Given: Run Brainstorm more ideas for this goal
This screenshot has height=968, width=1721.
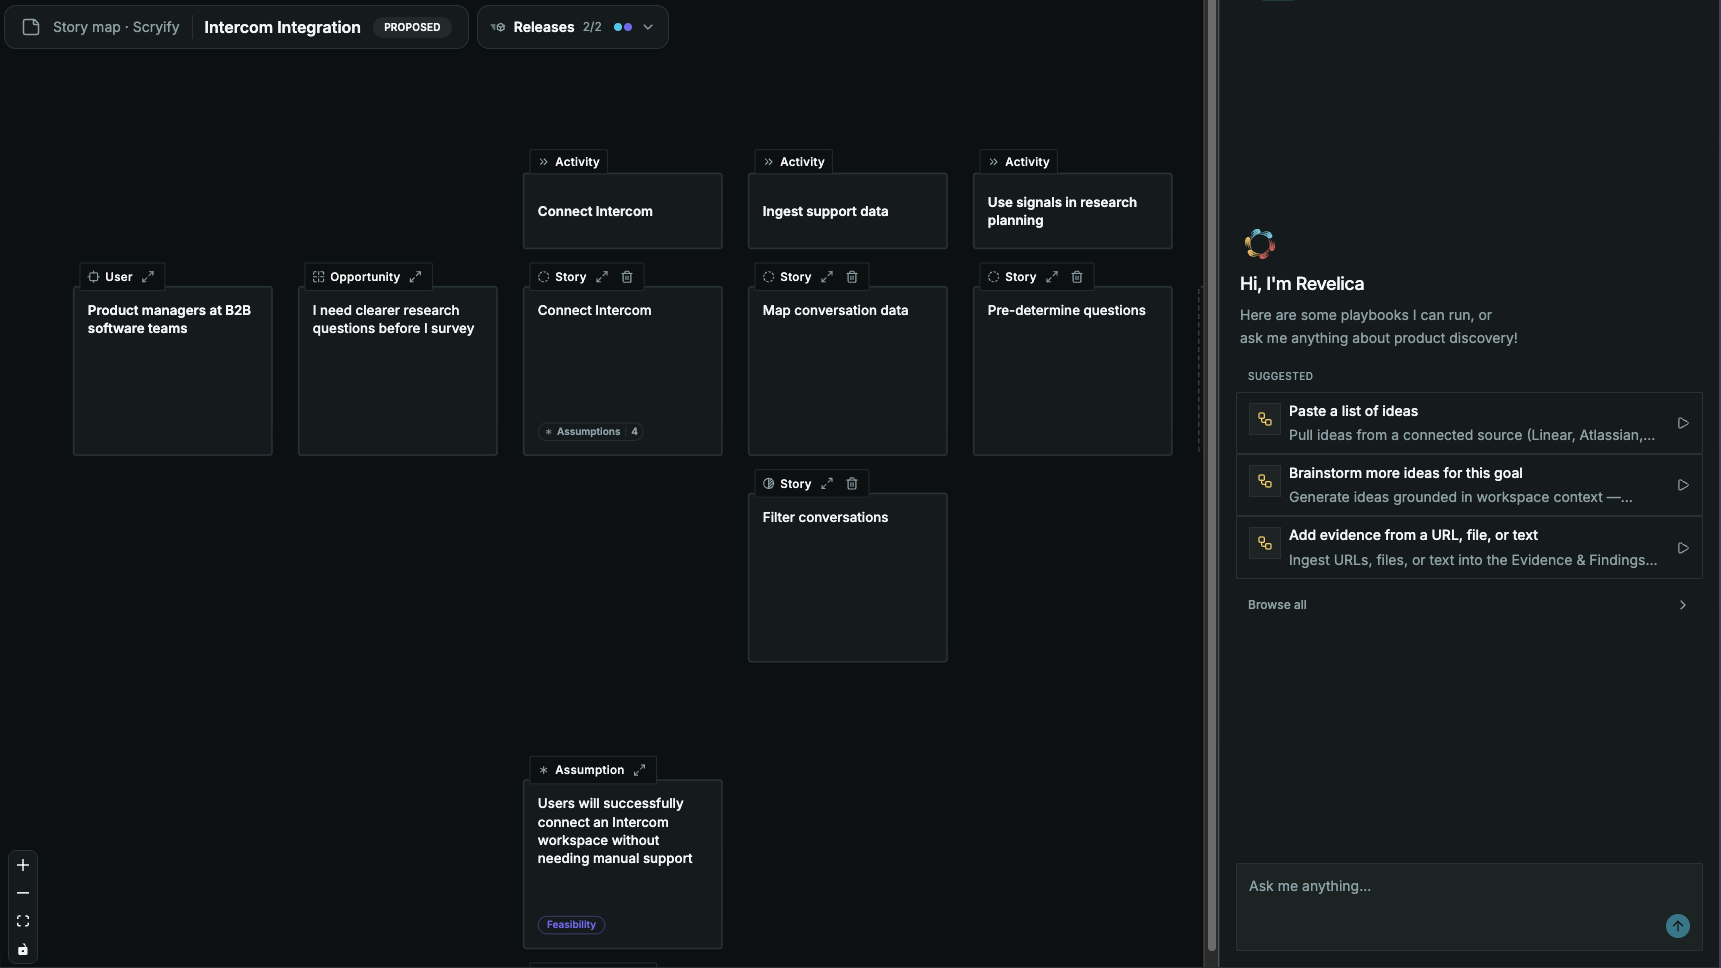Looking at the screenshot, I should click(x=1683, y=485).
